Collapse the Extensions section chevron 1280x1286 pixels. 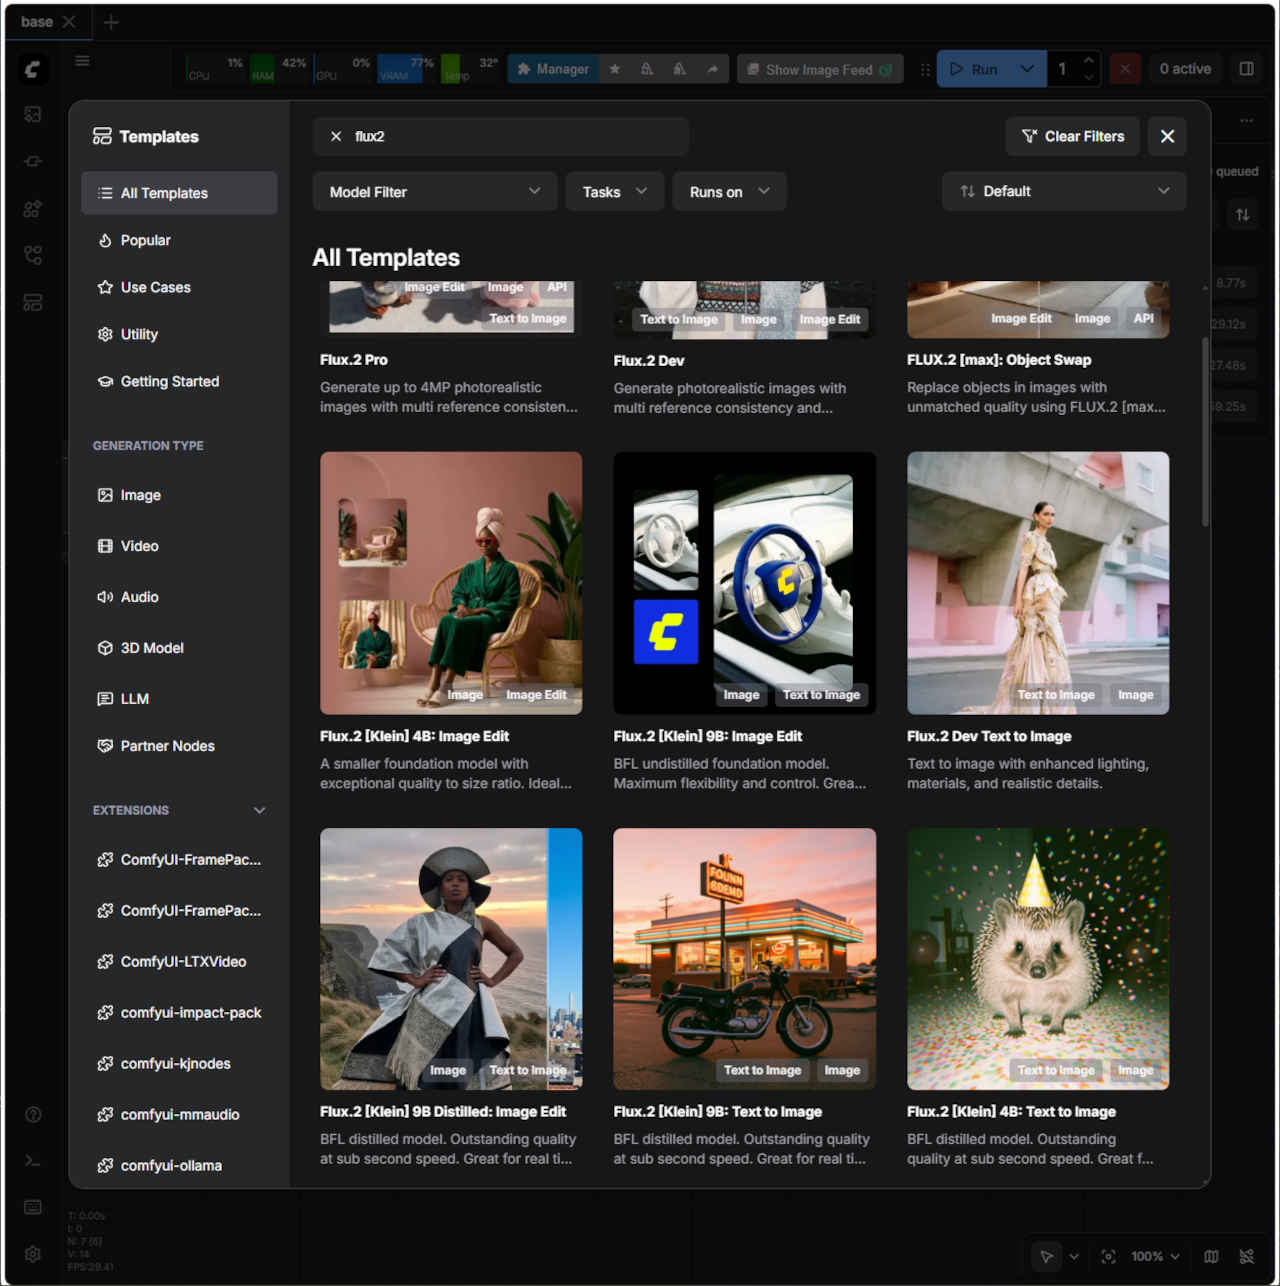tap(260, 810)
